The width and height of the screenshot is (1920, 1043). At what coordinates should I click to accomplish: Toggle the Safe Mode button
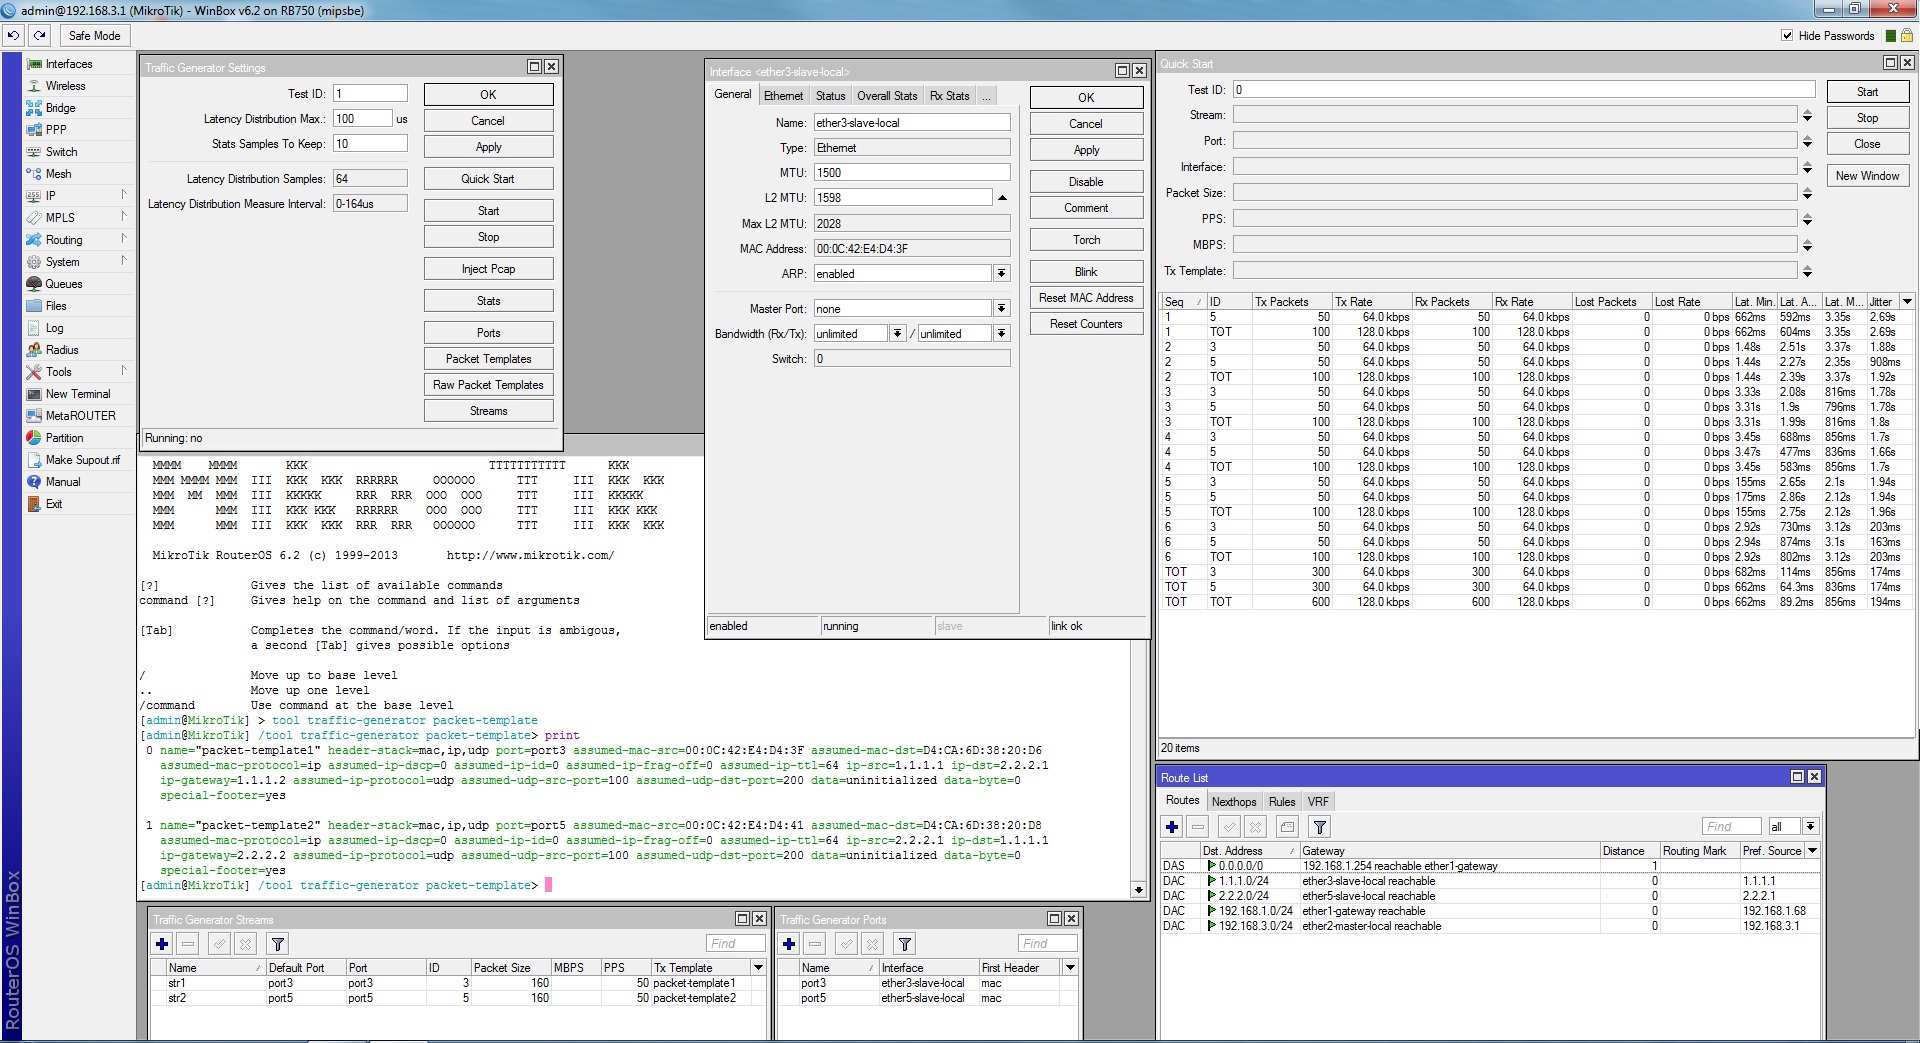(x=94, y=35)
